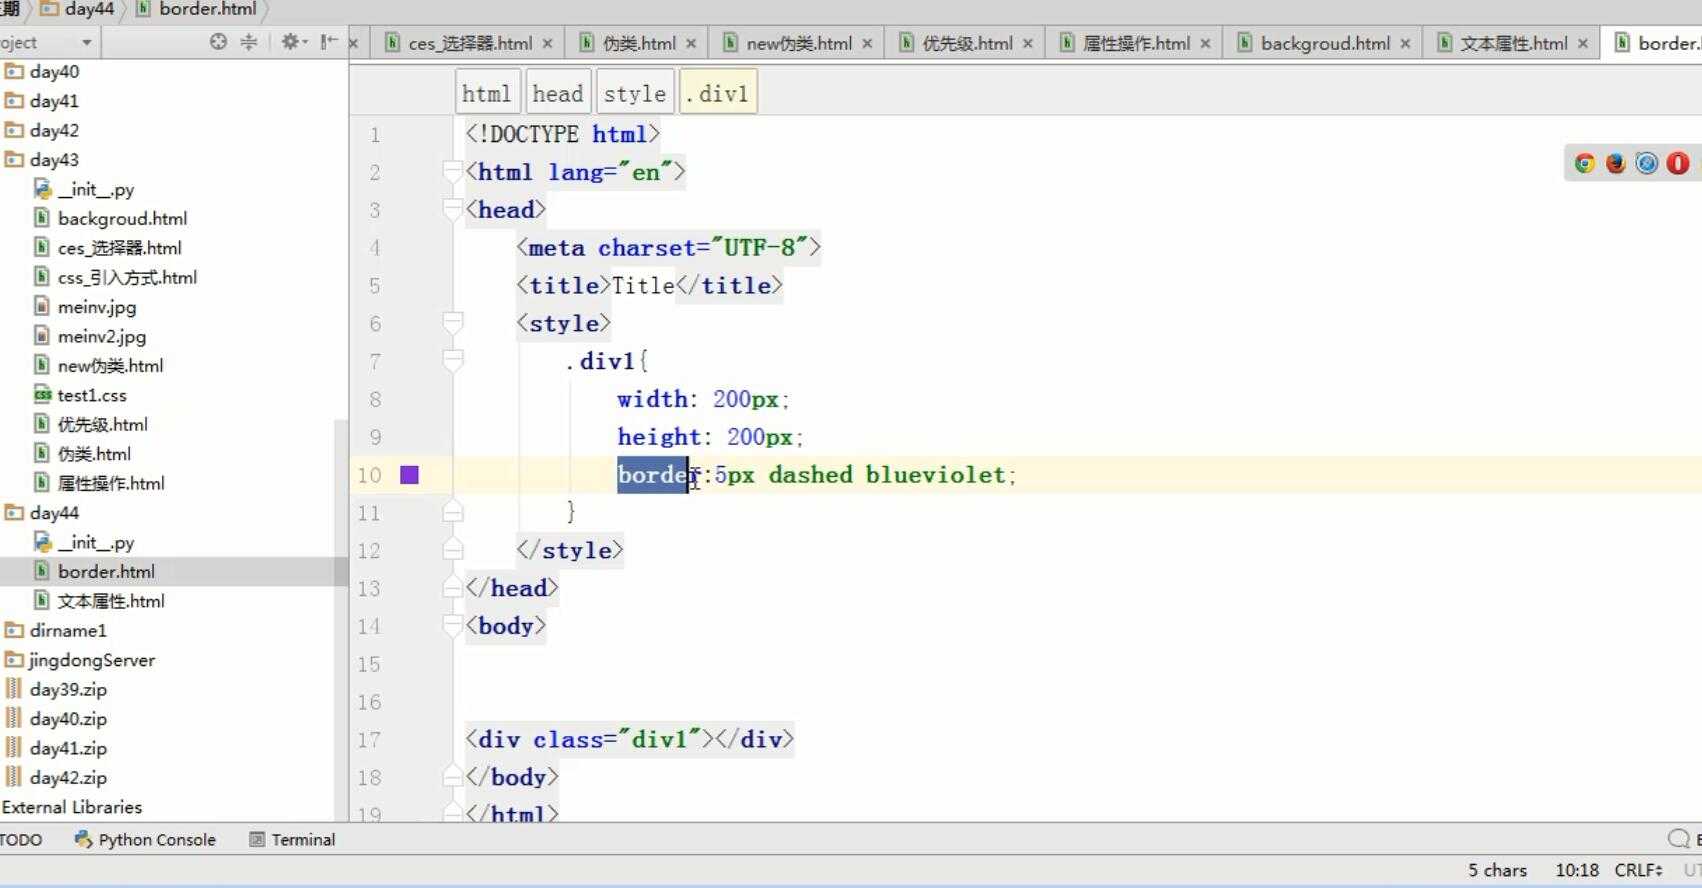Click day44 in navigation bar breadcrumb
1702x888 pixels.
click(x=78, y=9)
